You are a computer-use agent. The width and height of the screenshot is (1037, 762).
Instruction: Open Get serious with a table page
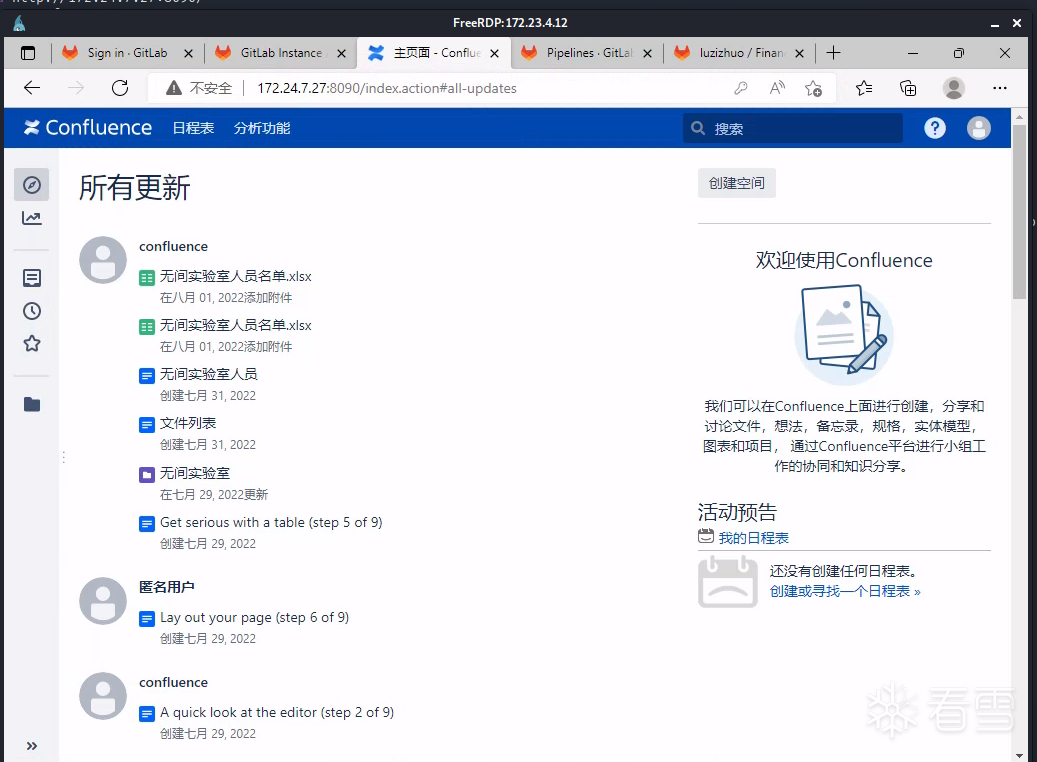[x=271, y=523]
